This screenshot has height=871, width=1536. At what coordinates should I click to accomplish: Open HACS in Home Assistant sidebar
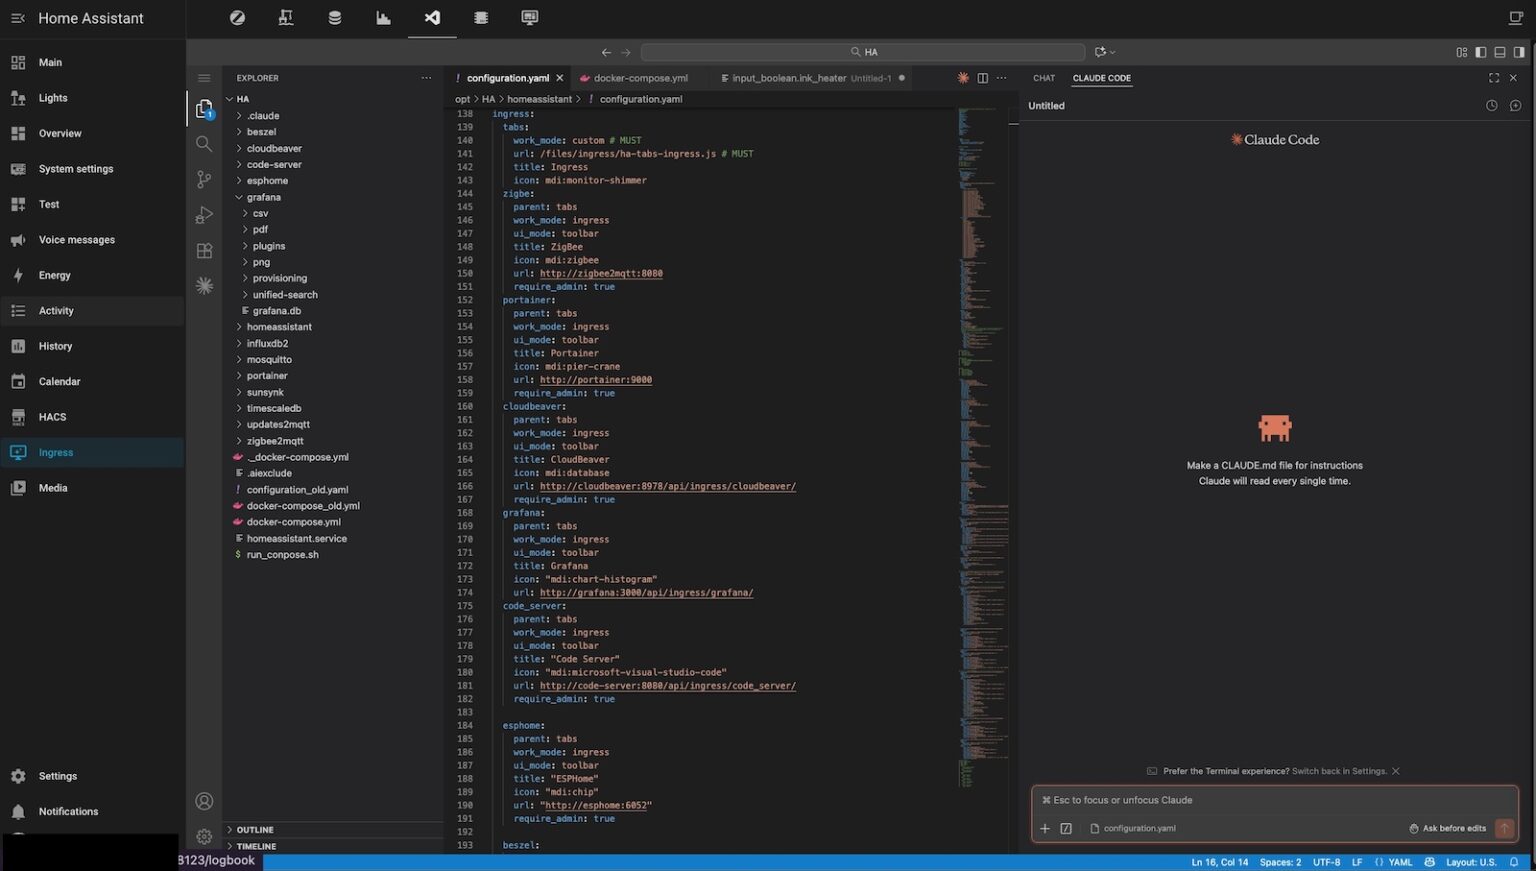click(92, 417)
